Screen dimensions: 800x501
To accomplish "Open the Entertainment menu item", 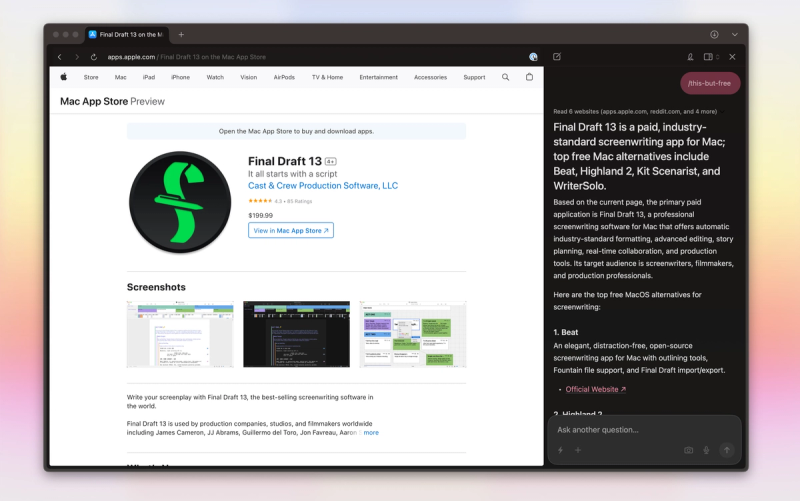I will coord(378,78).
